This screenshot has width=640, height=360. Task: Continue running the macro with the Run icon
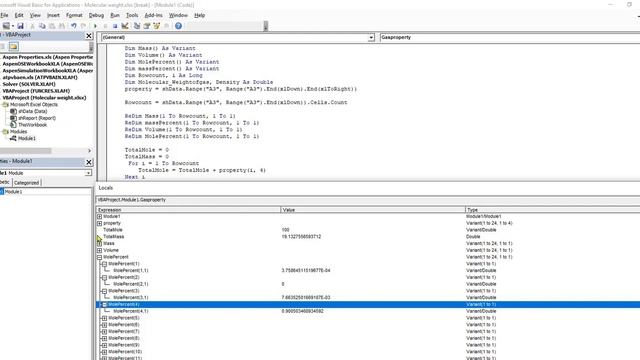(x=96, y=26)
